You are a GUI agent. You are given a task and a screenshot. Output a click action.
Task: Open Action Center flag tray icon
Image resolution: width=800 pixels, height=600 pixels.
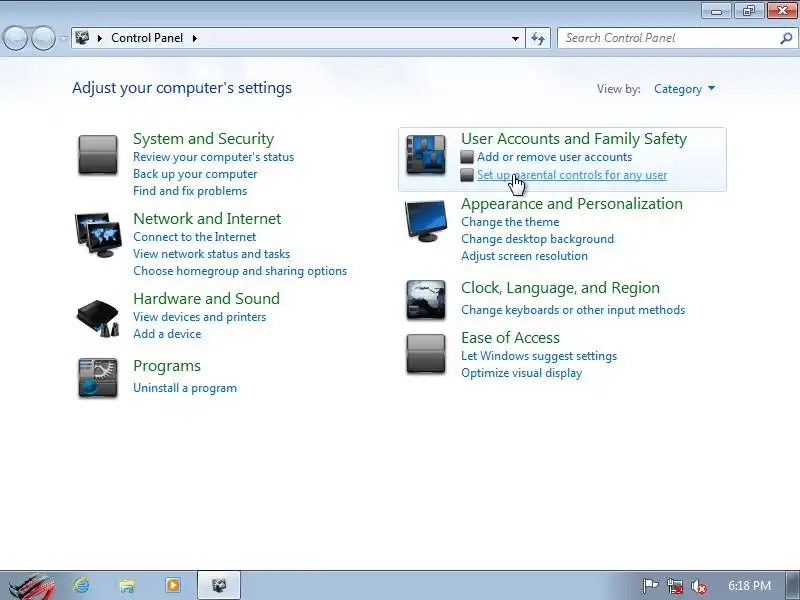[x=649, y=586]
